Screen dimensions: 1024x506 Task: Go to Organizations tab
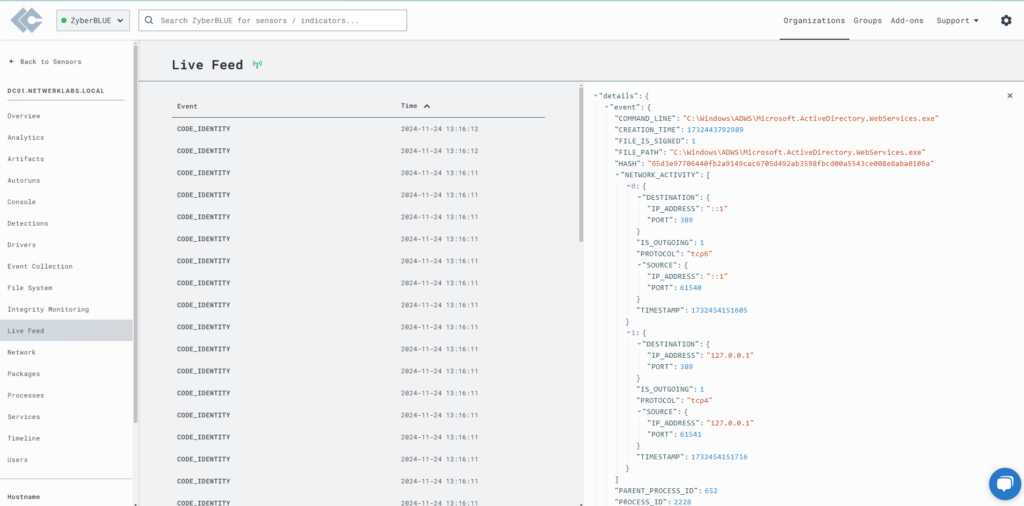(x=814, y=20)
